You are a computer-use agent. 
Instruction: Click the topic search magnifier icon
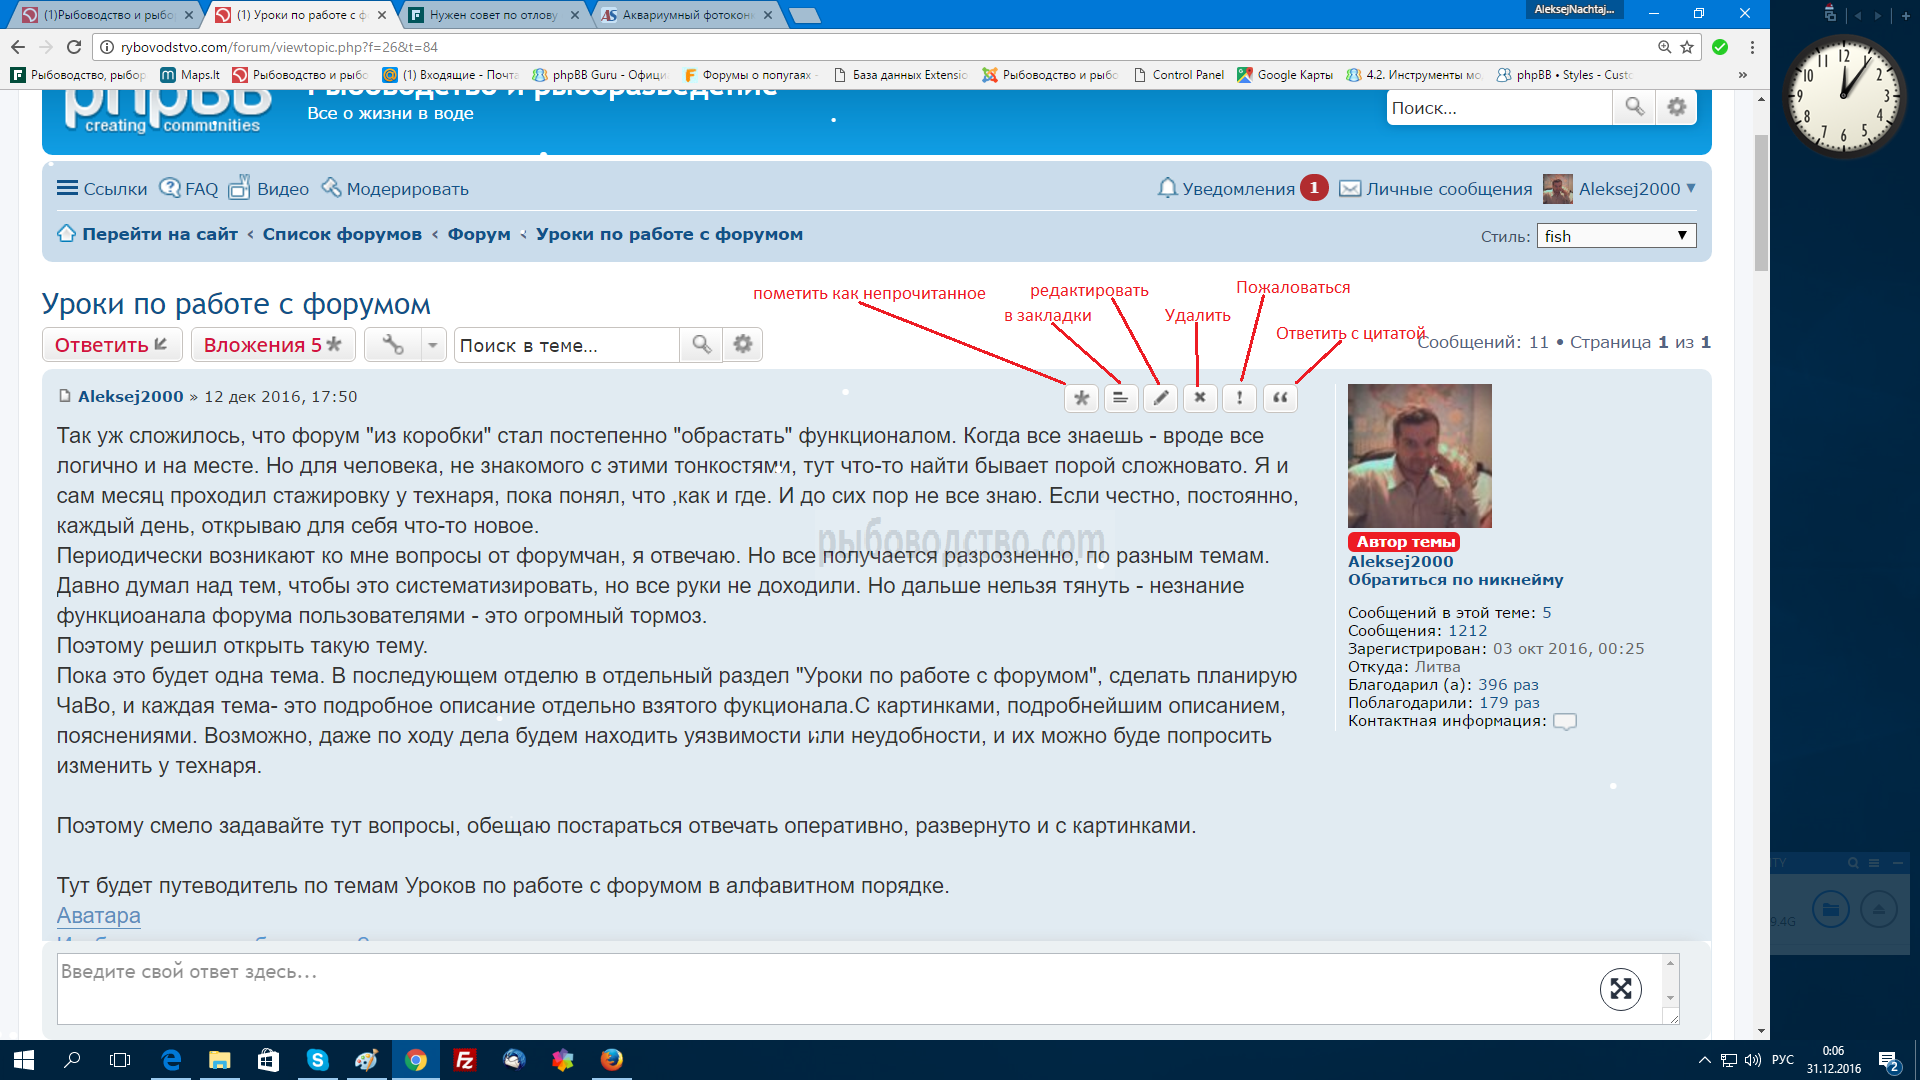tap(701, 345)
